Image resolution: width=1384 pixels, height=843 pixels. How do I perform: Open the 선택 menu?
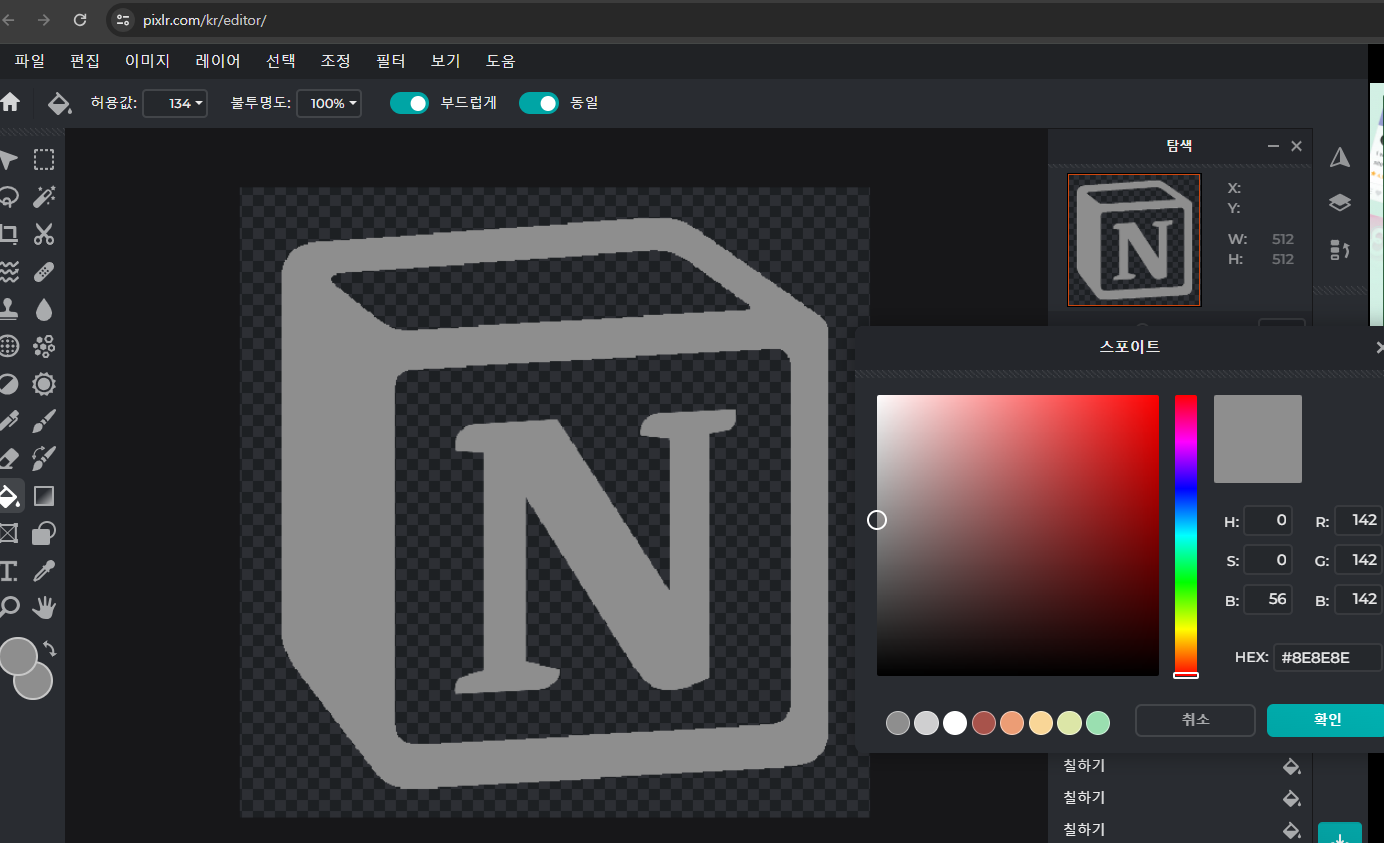pos(280,61)
